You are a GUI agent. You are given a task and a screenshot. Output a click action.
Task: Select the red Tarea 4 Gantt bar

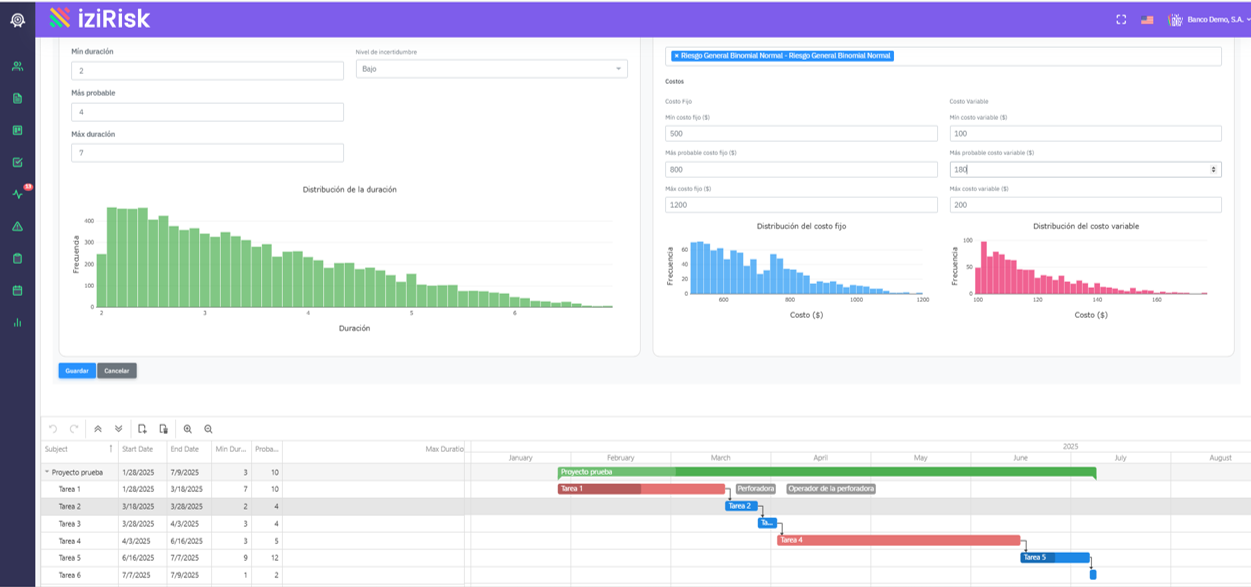(x=898, y=540)
